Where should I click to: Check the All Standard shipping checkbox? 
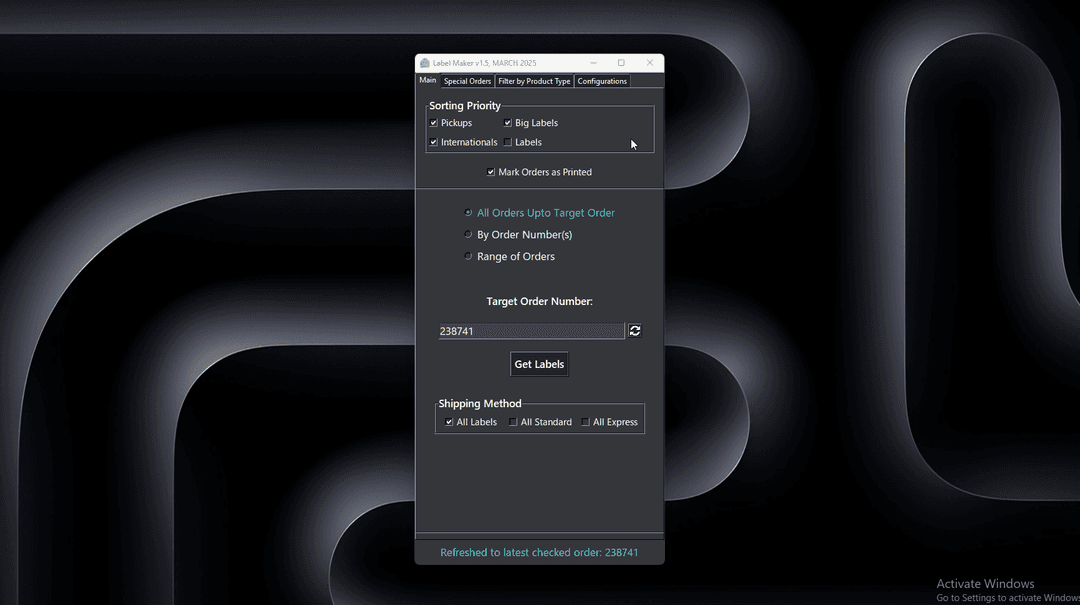513,422
